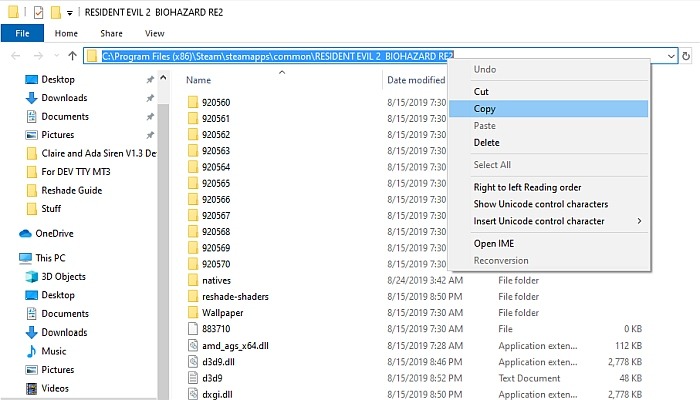
Task: Open the Reshade Guide folder
Action: (x=71, y=191)
